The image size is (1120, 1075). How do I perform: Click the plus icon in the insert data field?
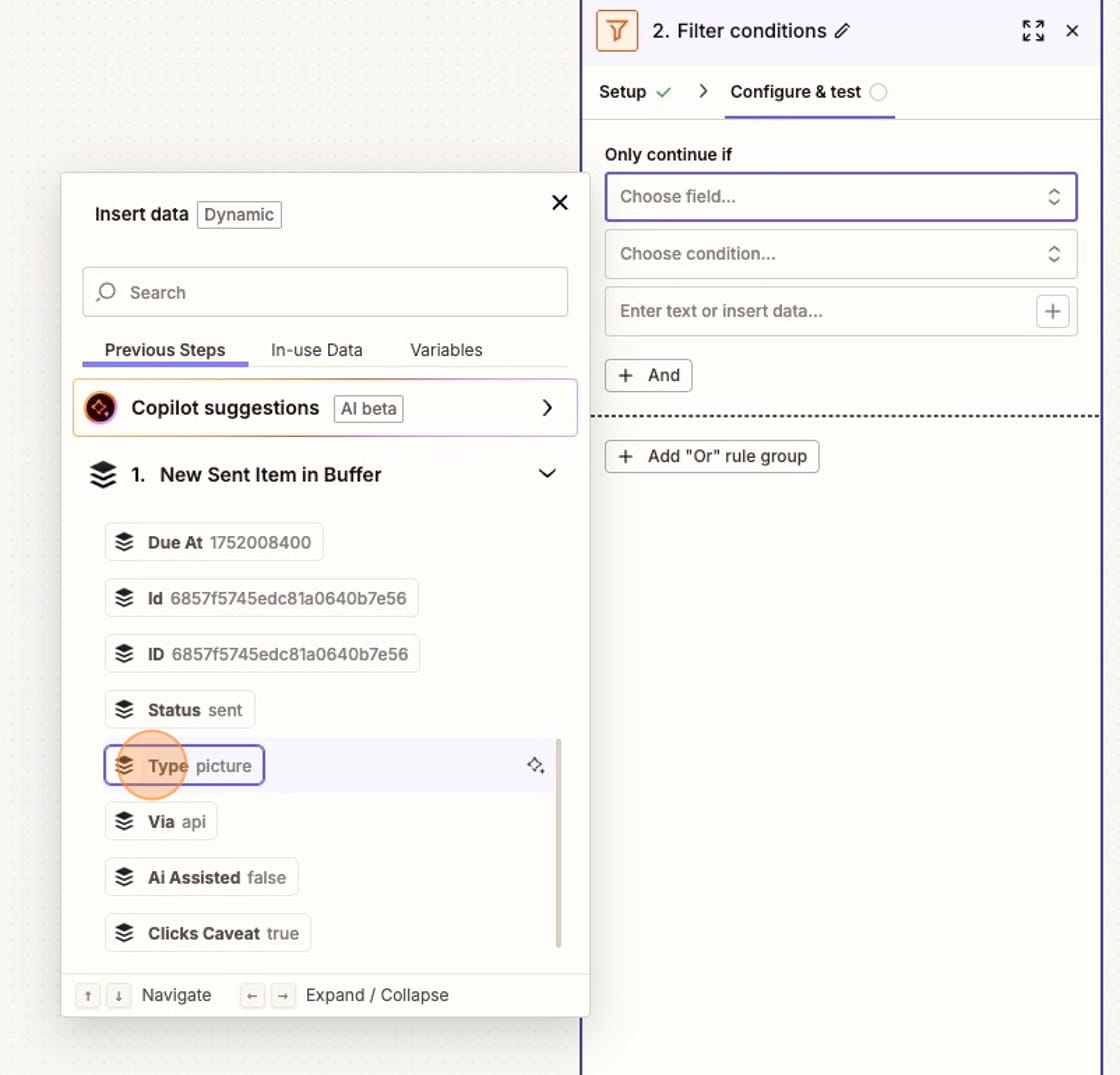[x=1052, y=311]
